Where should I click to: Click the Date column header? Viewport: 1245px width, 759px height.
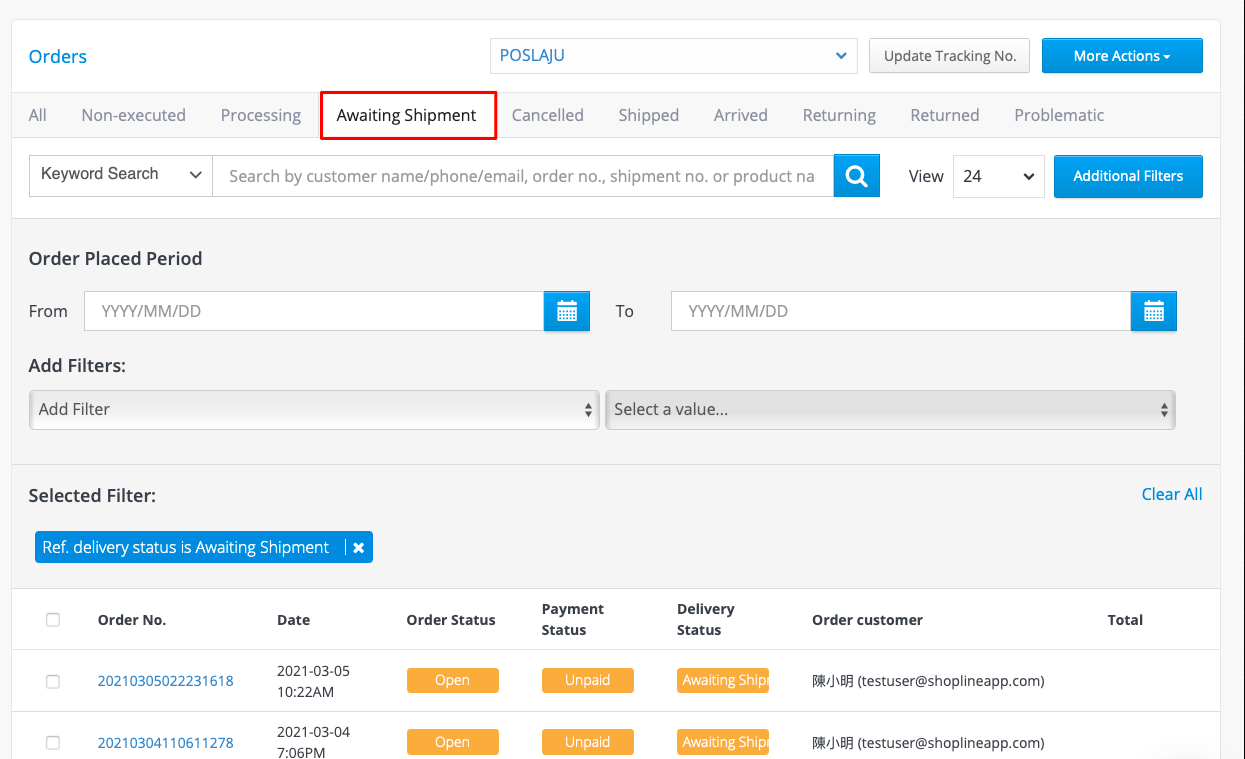[x=294, y=620]
